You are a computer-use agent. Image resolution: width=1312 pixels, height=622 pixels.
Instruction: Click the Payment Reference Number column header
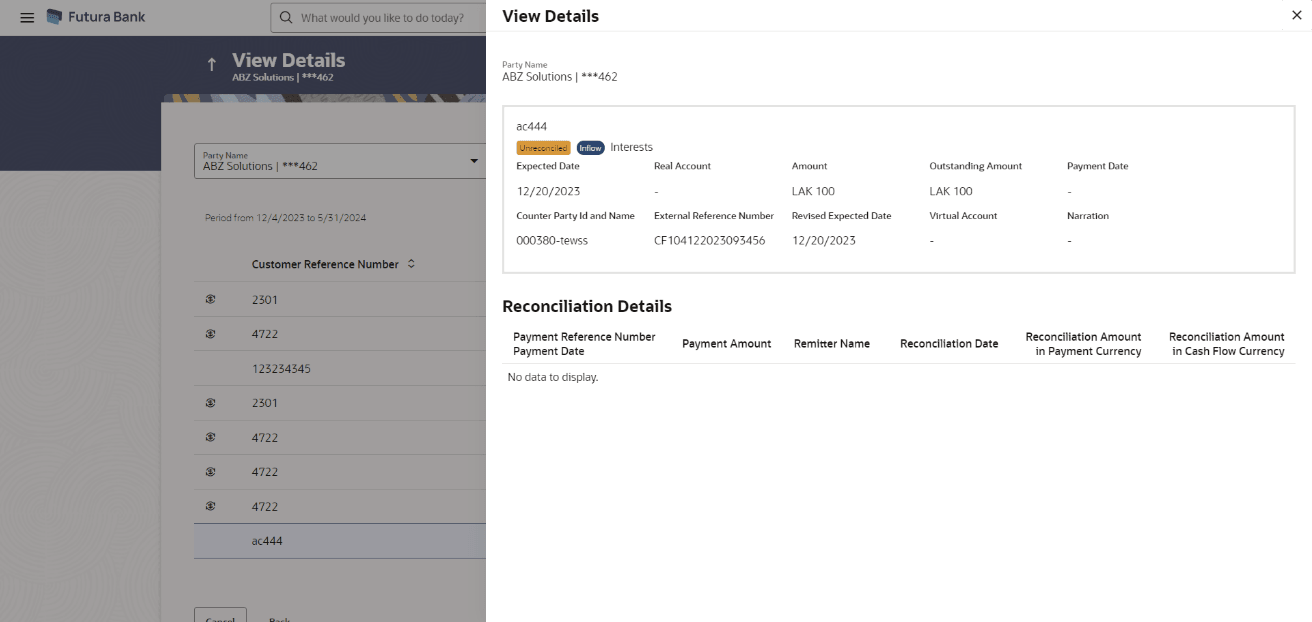click(x=584, y=337)
